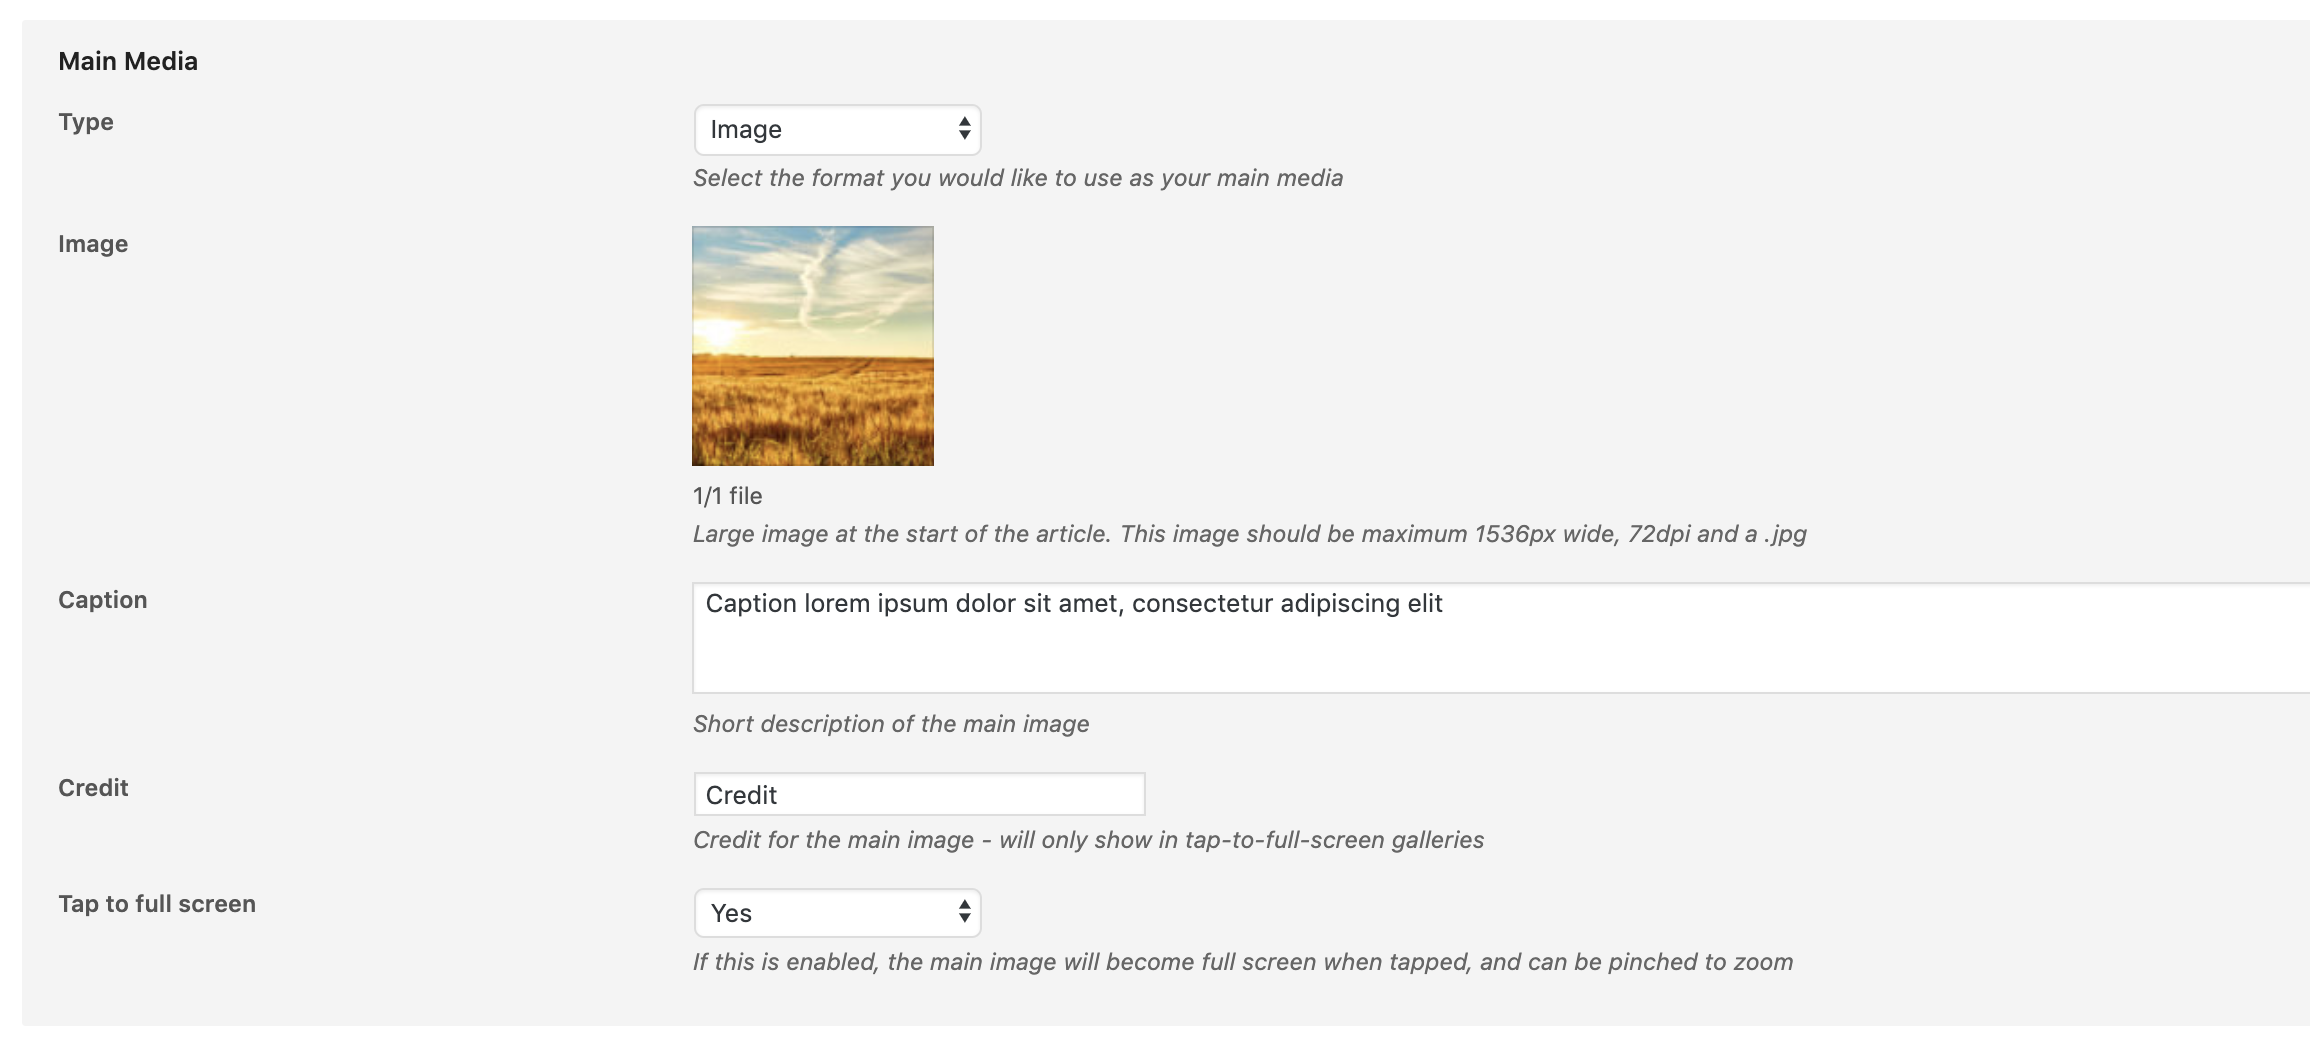
Task: Click the Image field label
Action: click(93, 244)
